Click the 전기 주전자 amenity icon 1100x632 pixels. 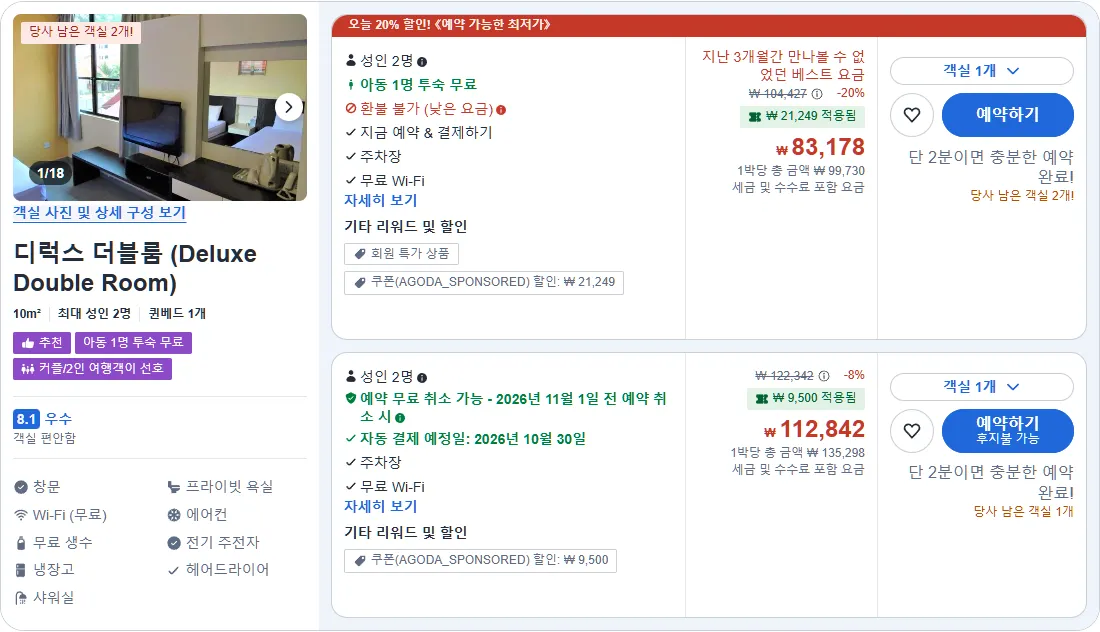pyautogui.click(x=174, y=543)
